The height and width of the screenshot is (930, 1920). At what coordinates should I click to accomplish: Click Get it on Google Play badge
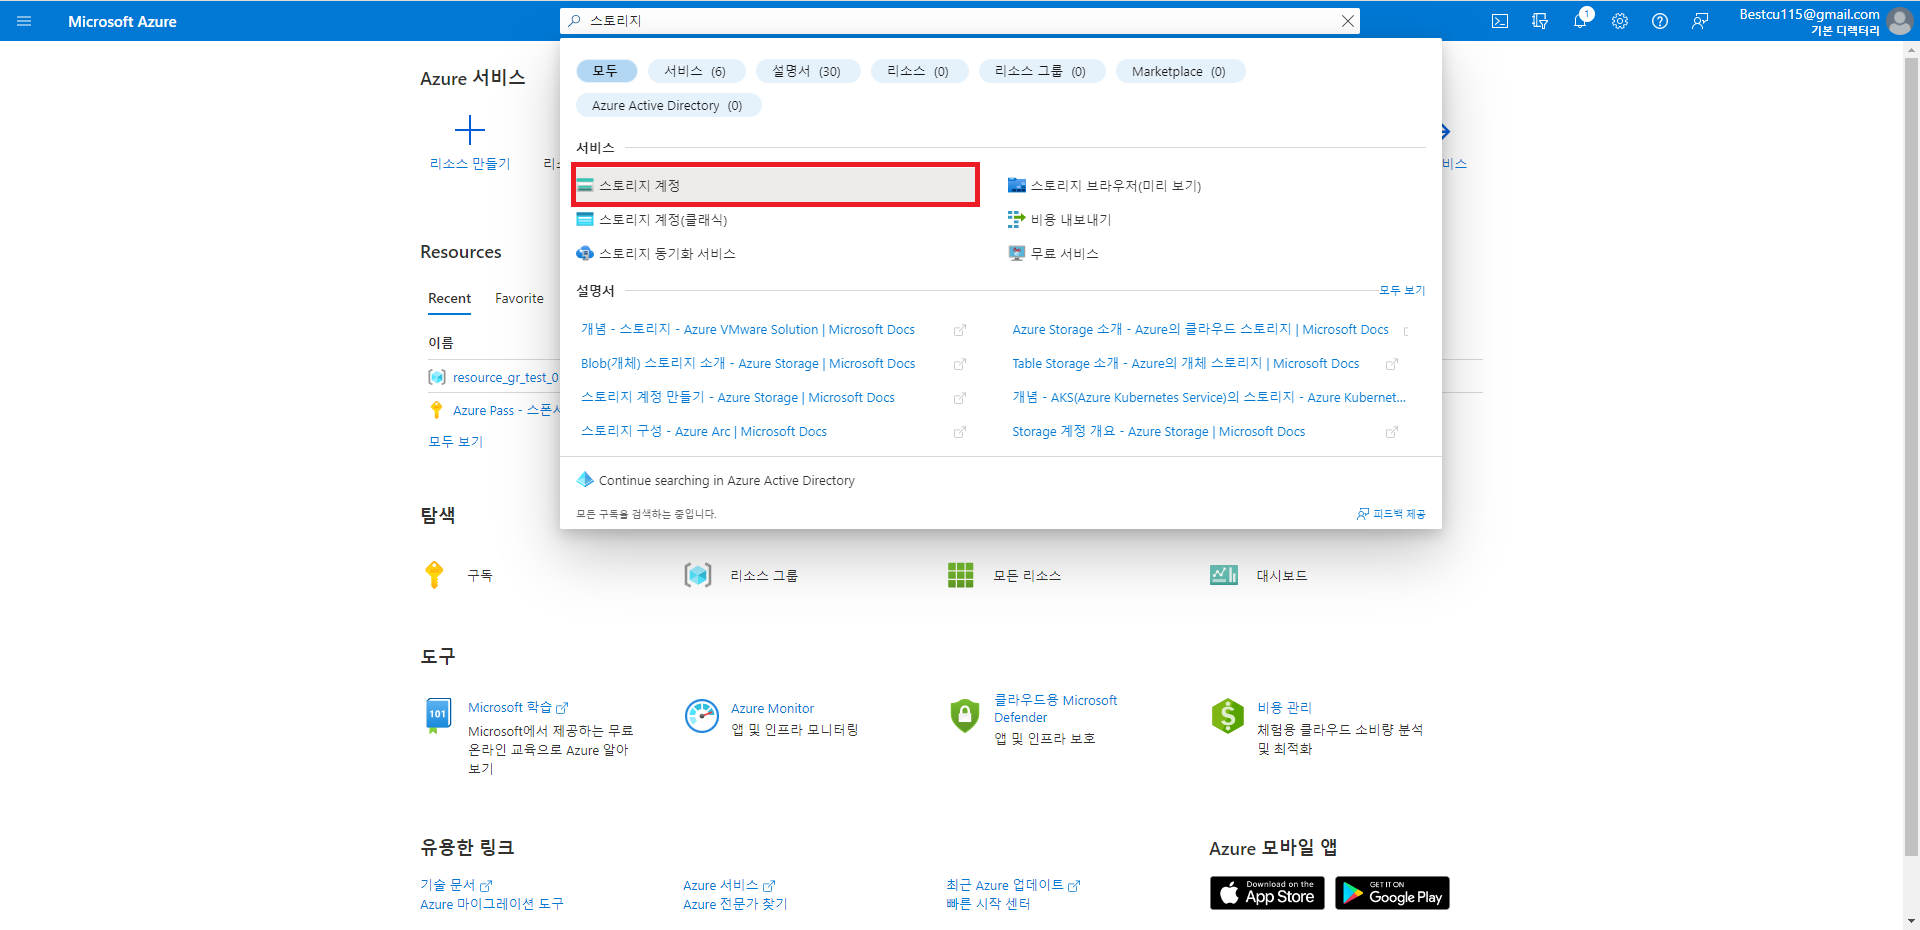click(x=1392, y=893)
